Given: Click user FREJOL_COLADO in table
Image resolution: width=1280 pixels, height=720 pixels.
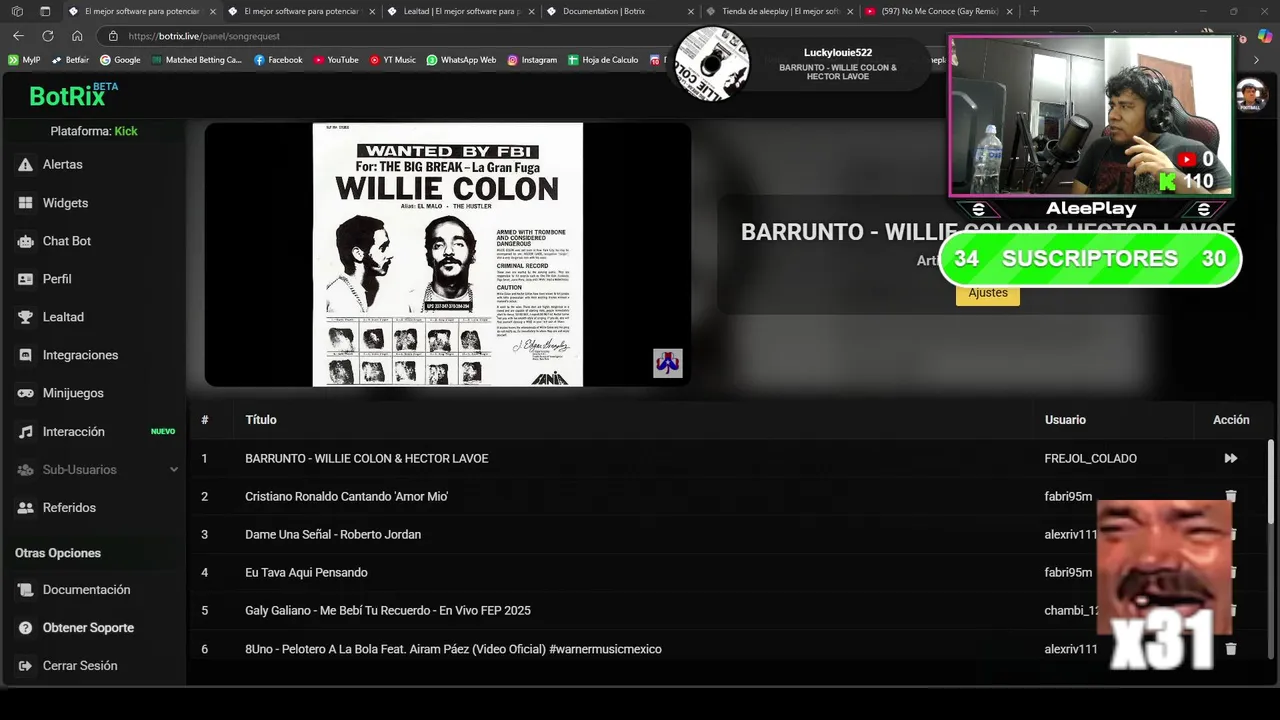Looking at the screenshot, I should [1090, 459].
